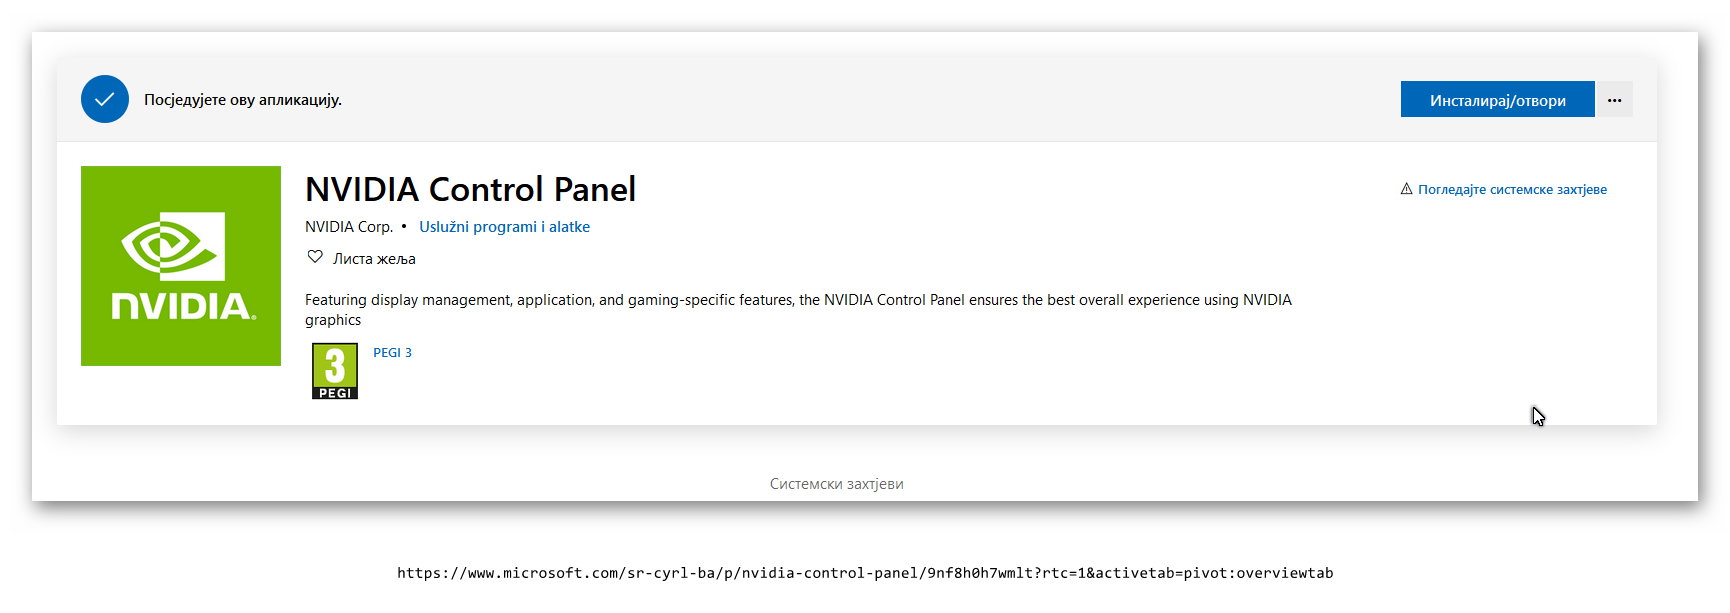Click the word 'graphics' in the description
The height and width of the screenshot is (613, 1730).
pyautogui.click(x=333, y=320)
